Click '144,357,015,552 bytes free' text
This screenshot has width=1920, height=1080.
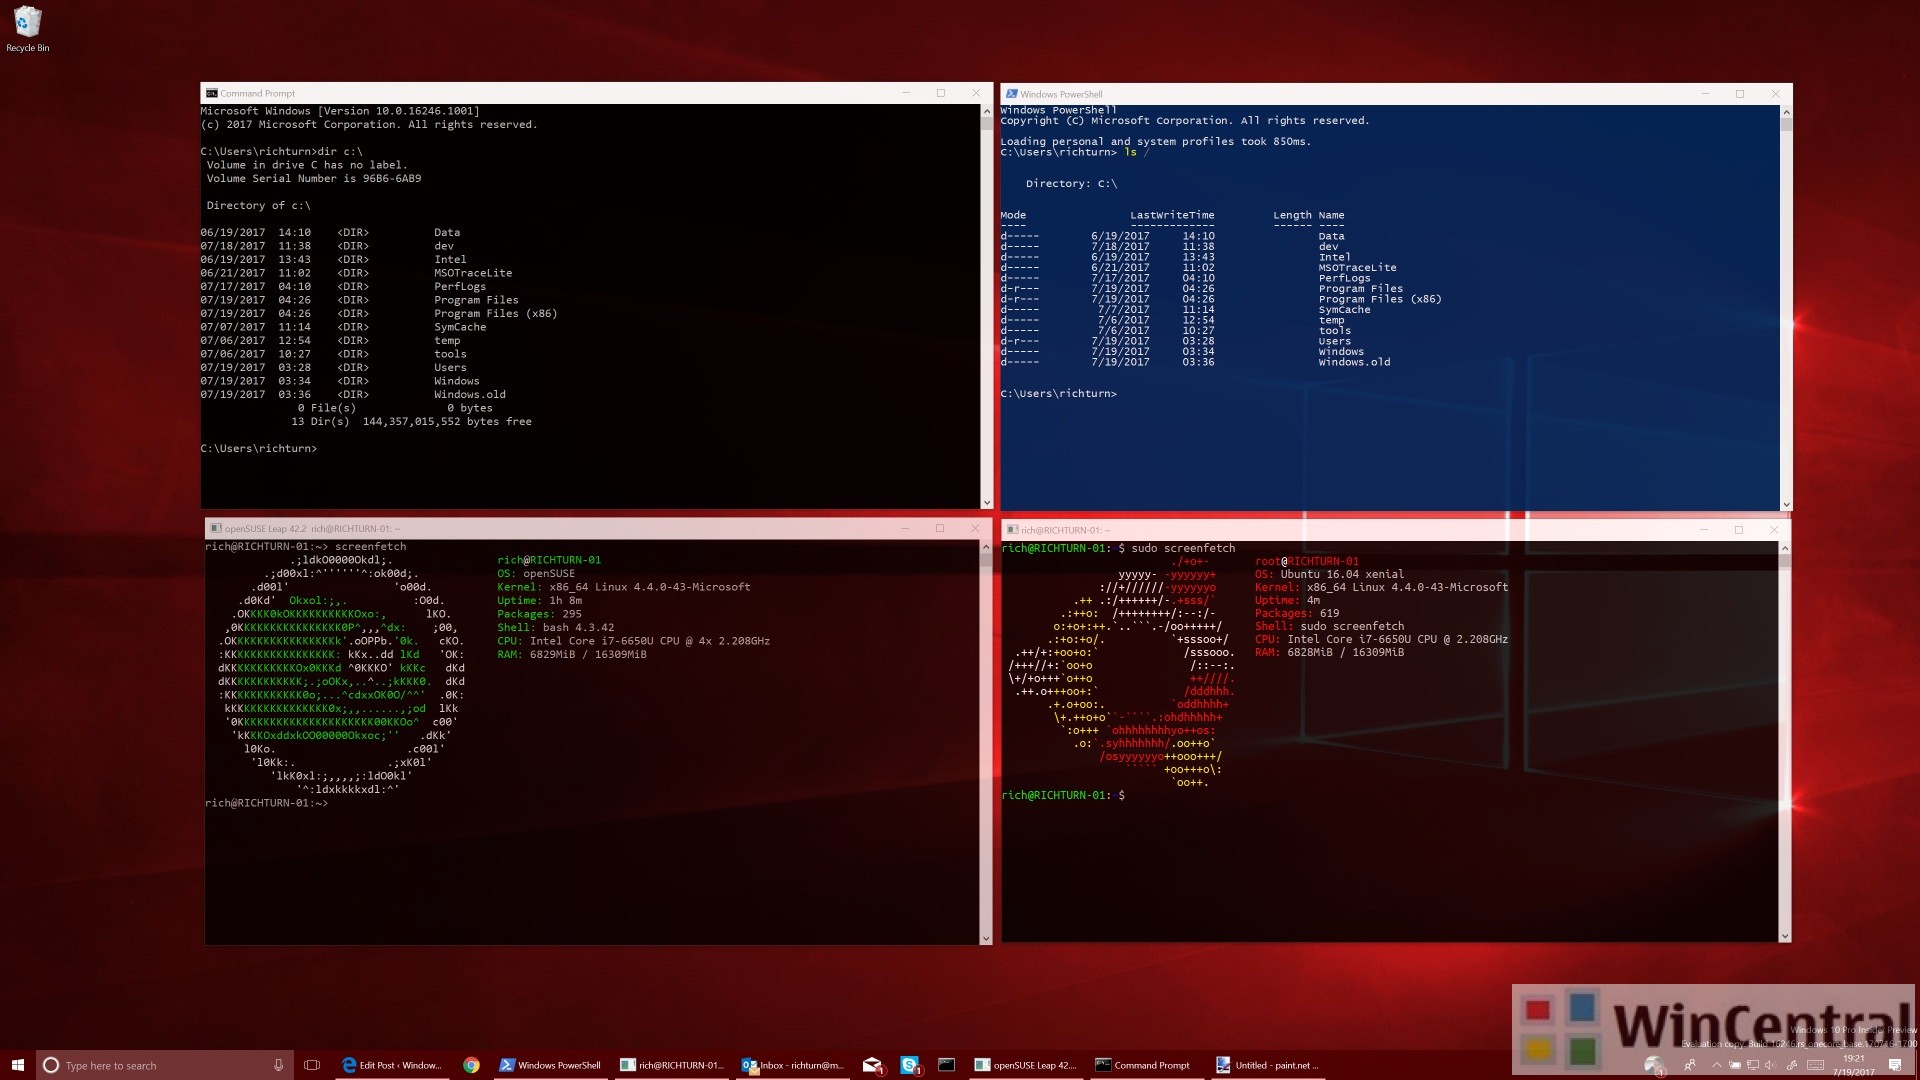pyautogui.click(x=447, y=421)
